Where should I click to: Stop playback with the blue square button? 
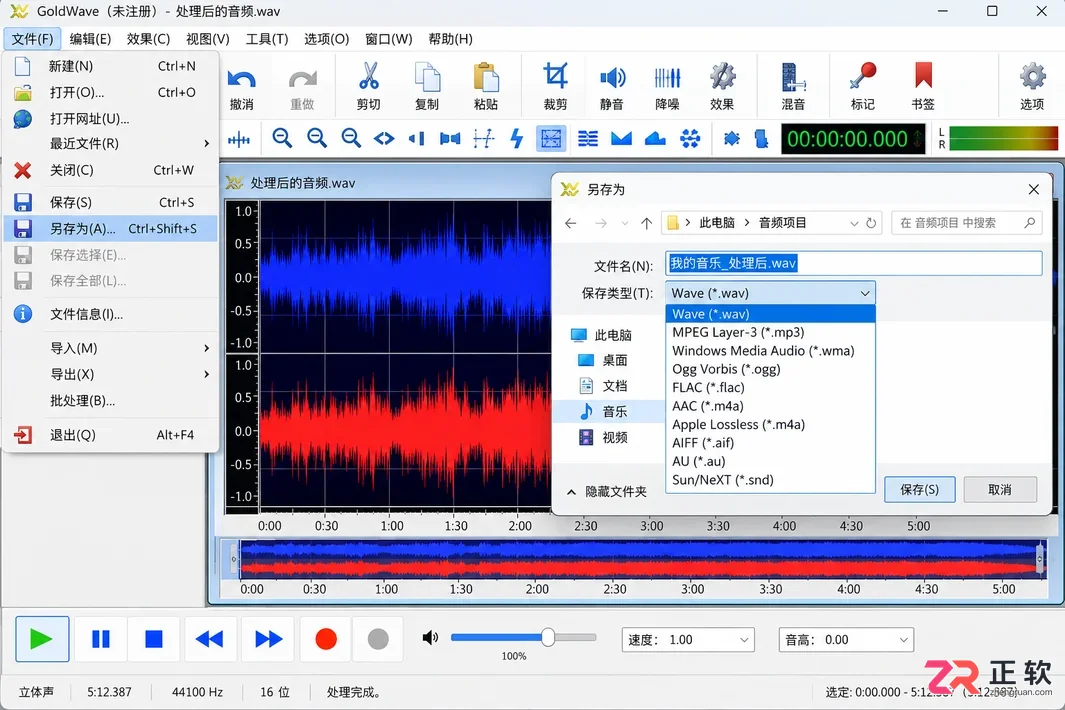(x=154, y=639)
